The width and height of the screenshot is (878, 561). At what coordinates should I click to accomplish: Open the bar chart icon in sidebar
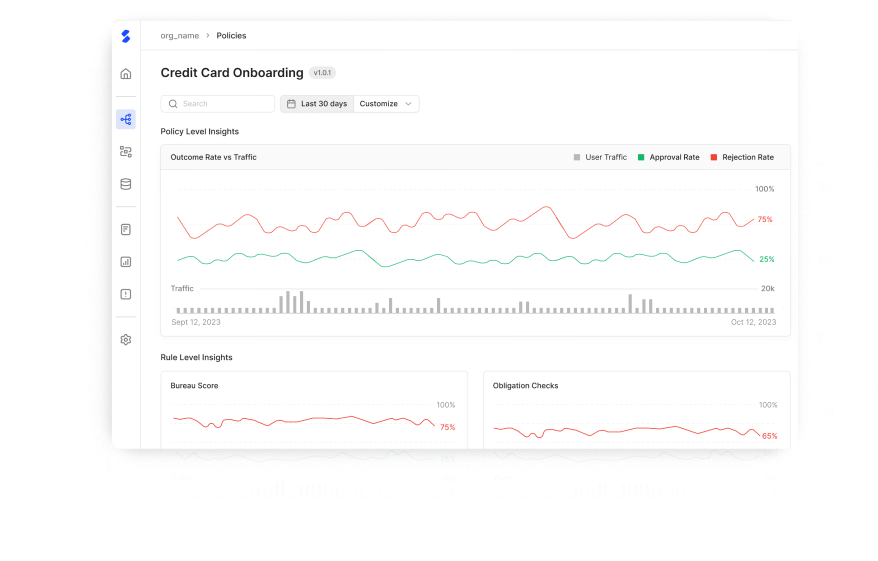pyautogui.click(x=126, y=262)
